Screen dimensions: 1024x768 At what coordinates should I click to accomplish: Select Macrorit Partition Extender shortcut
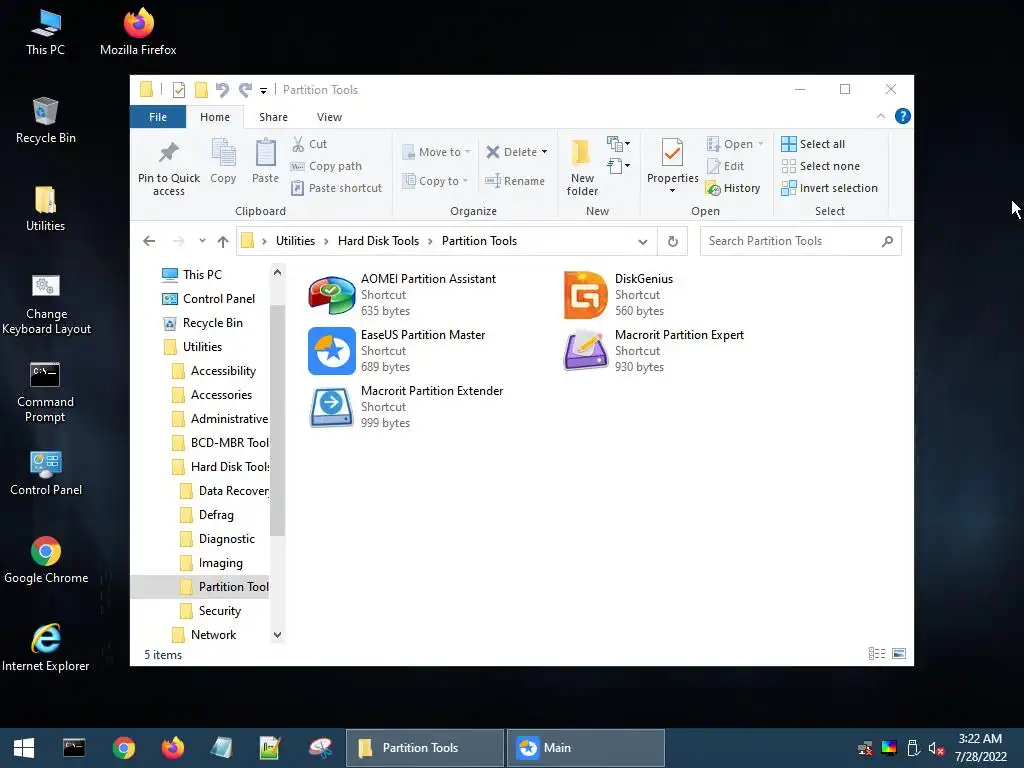pos(406,407)
